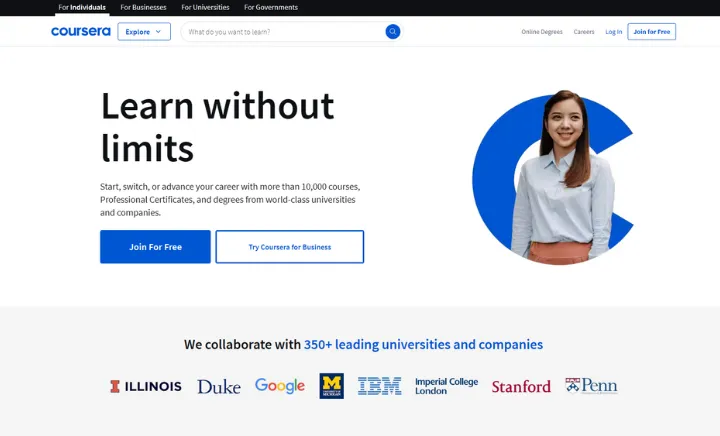Switch to For Businesses tab

(x=143, y=7)
